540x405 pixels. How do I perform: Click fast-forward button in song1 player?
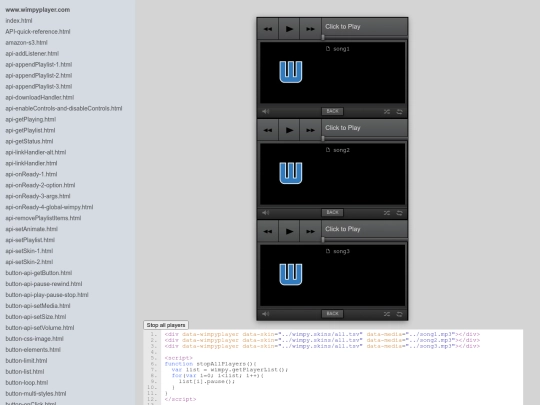(310, 29)
